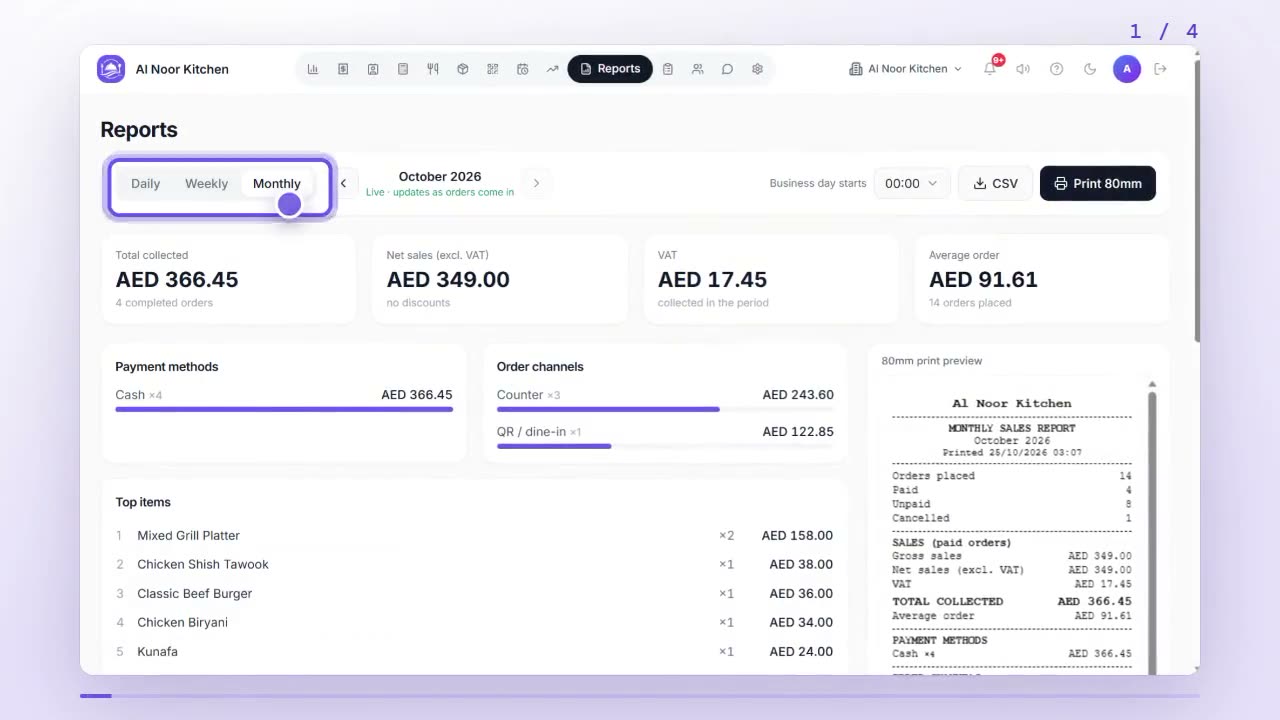Open the Al Noor Kitchen branch dropdown
Image resolution: width=1280 pixels, height=720 pixels.
(905, 69)
